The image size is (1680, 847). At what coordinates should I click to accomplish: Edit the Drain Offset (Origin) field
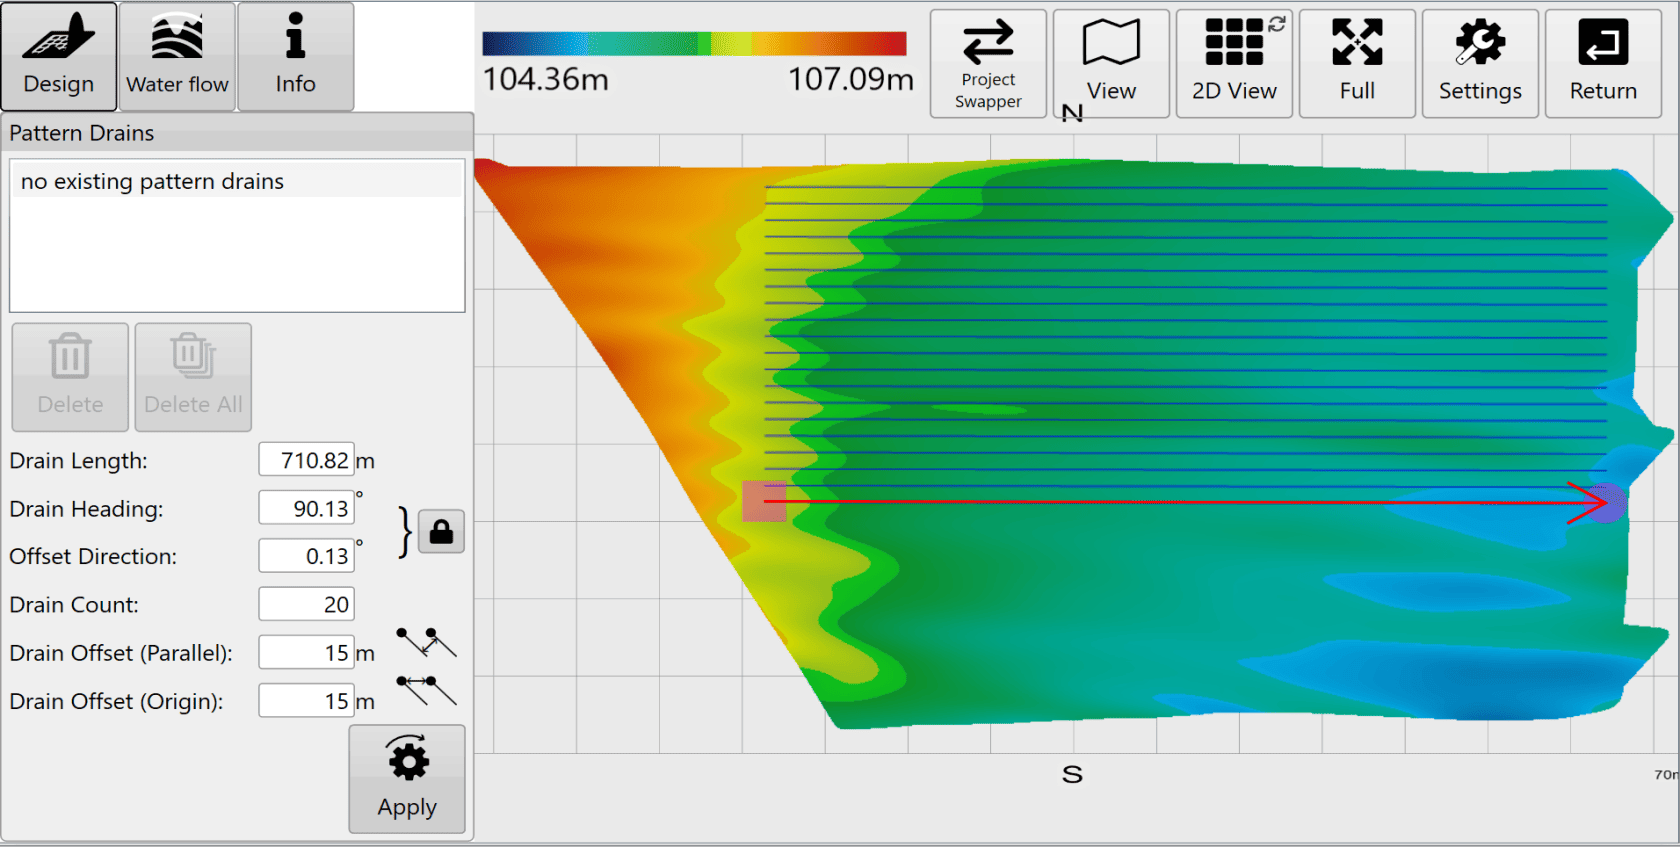[306, 700]
